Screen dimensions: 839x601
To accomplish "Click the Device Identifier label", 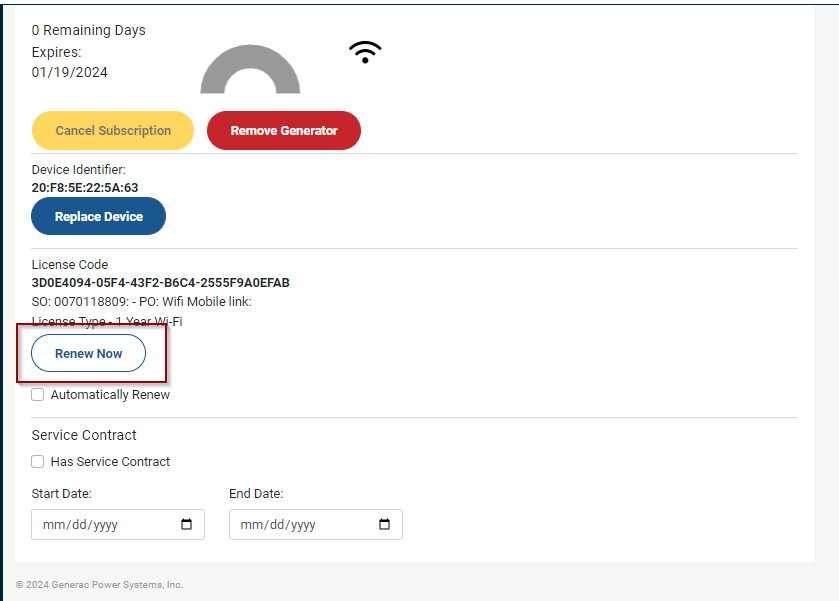I will click(79, 170).
